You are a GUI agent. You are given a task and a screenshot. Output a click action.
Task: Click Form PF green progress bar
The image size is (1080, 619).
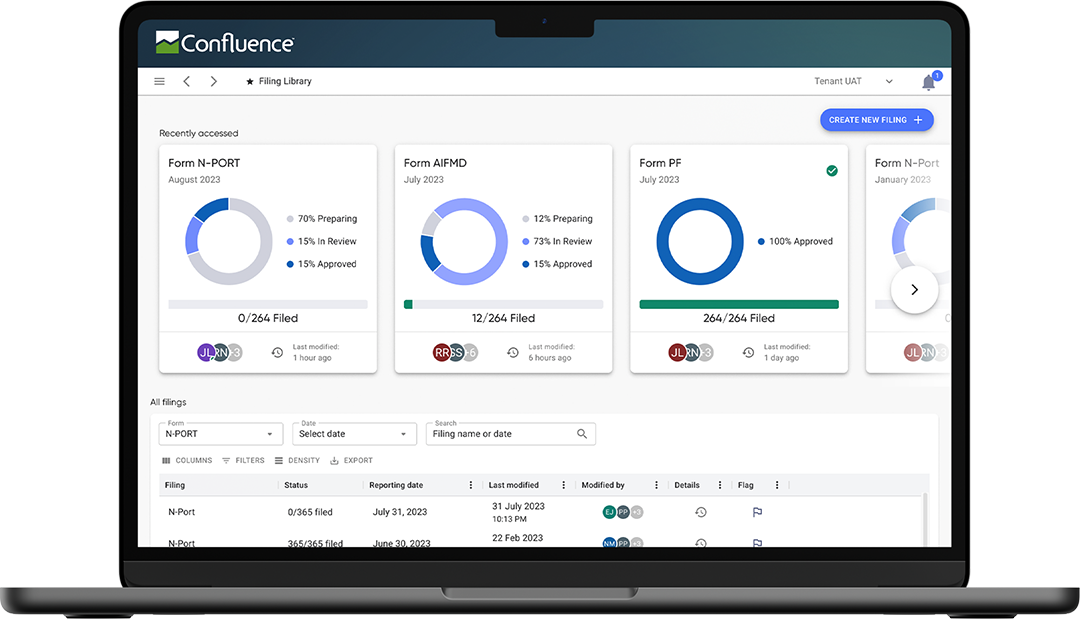[x=739, y=304]
